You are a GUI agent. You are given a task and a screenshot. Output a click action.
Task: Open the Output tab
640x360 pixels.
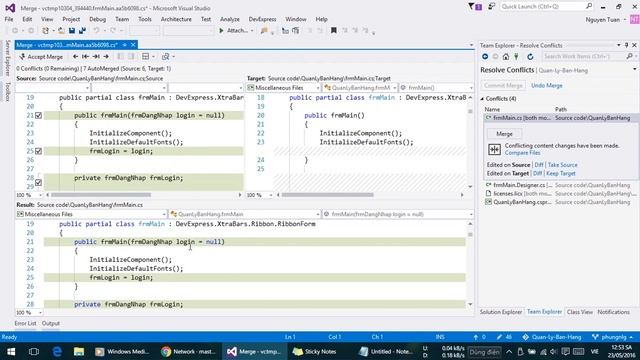[51, 323]
